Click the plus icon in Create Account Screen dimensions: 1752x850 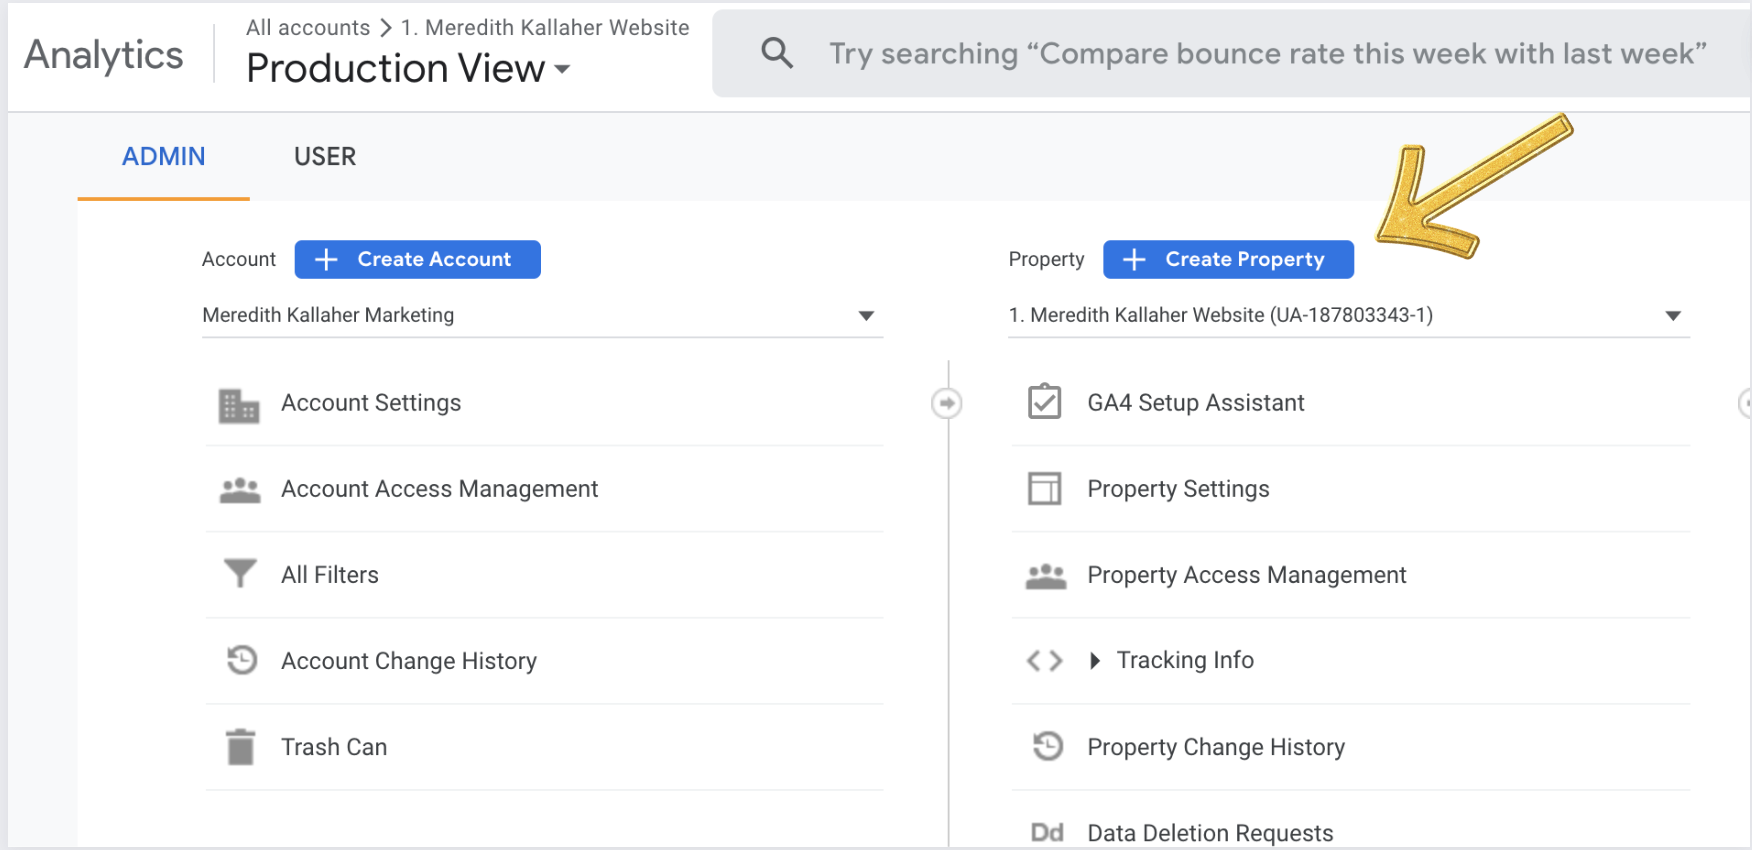point(326,260)
